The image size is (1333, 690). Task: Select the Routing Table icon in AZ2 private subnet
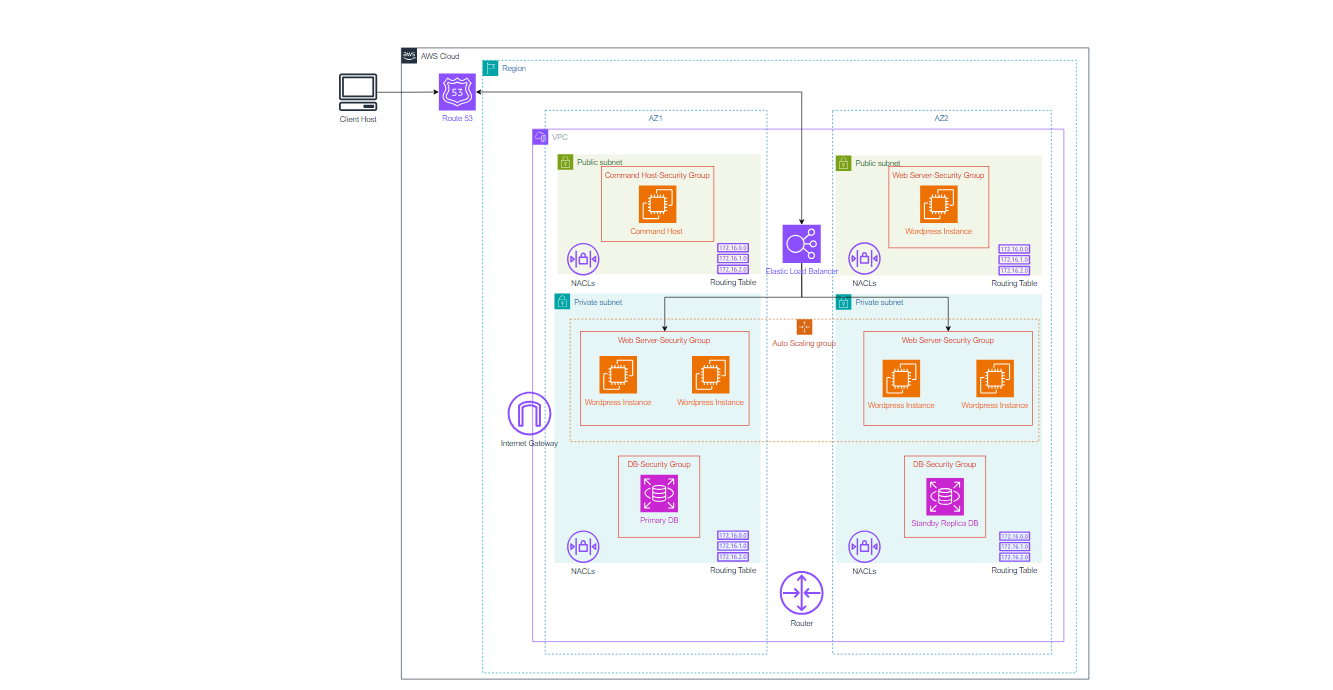pos(1014,547)
